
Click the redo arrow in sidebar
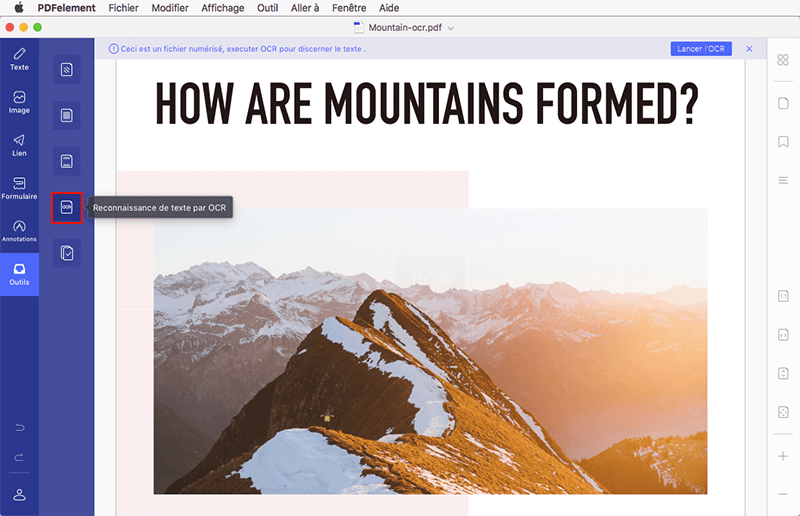click(x=19, y=457)
